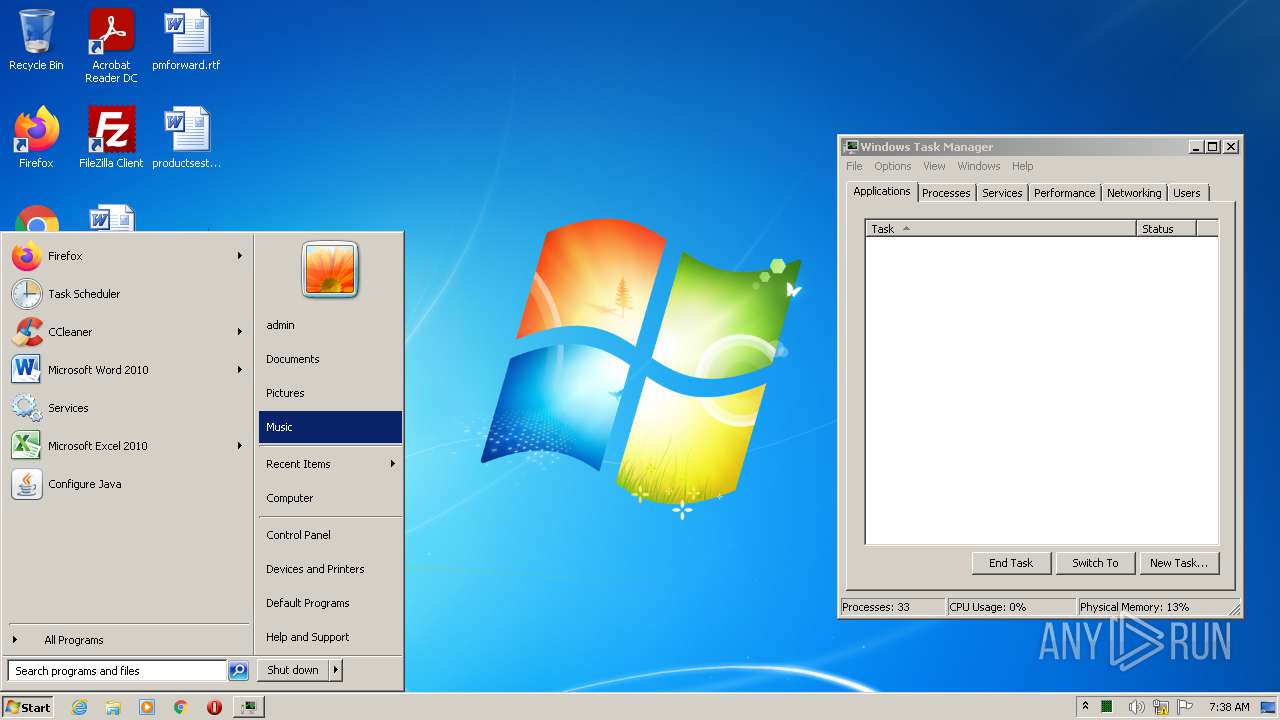This screenshot has height=720, width=1280.
Task: Click the Shut down button
Action: click(293, 670)
